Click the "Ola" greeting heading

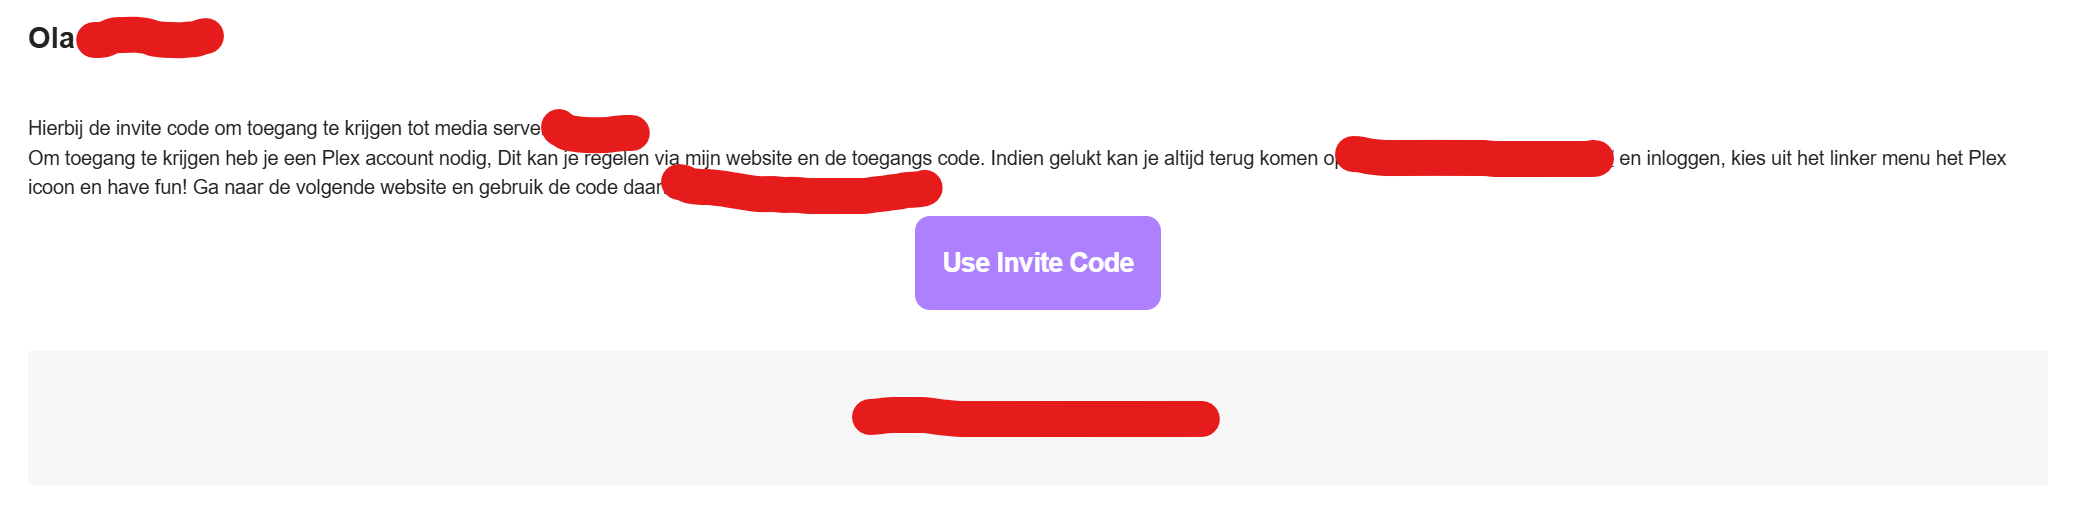click(51, 38)
